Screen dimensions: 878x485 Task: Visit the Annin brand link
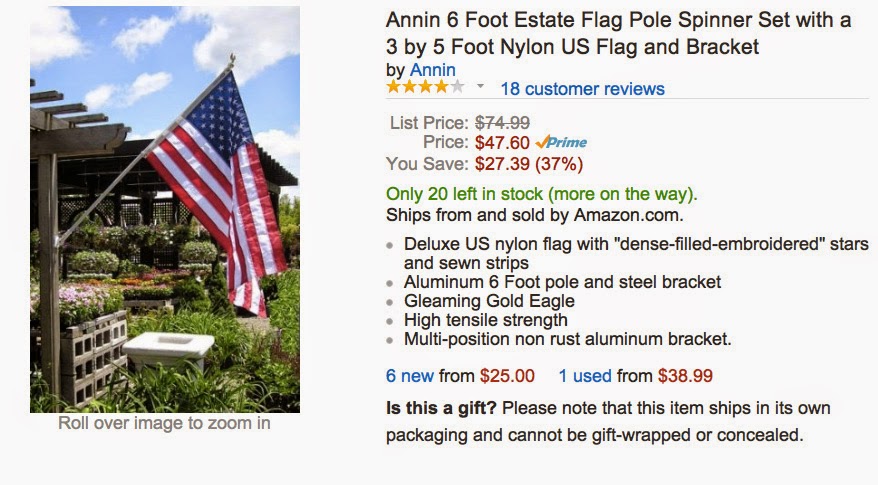(x=432, y=70)
